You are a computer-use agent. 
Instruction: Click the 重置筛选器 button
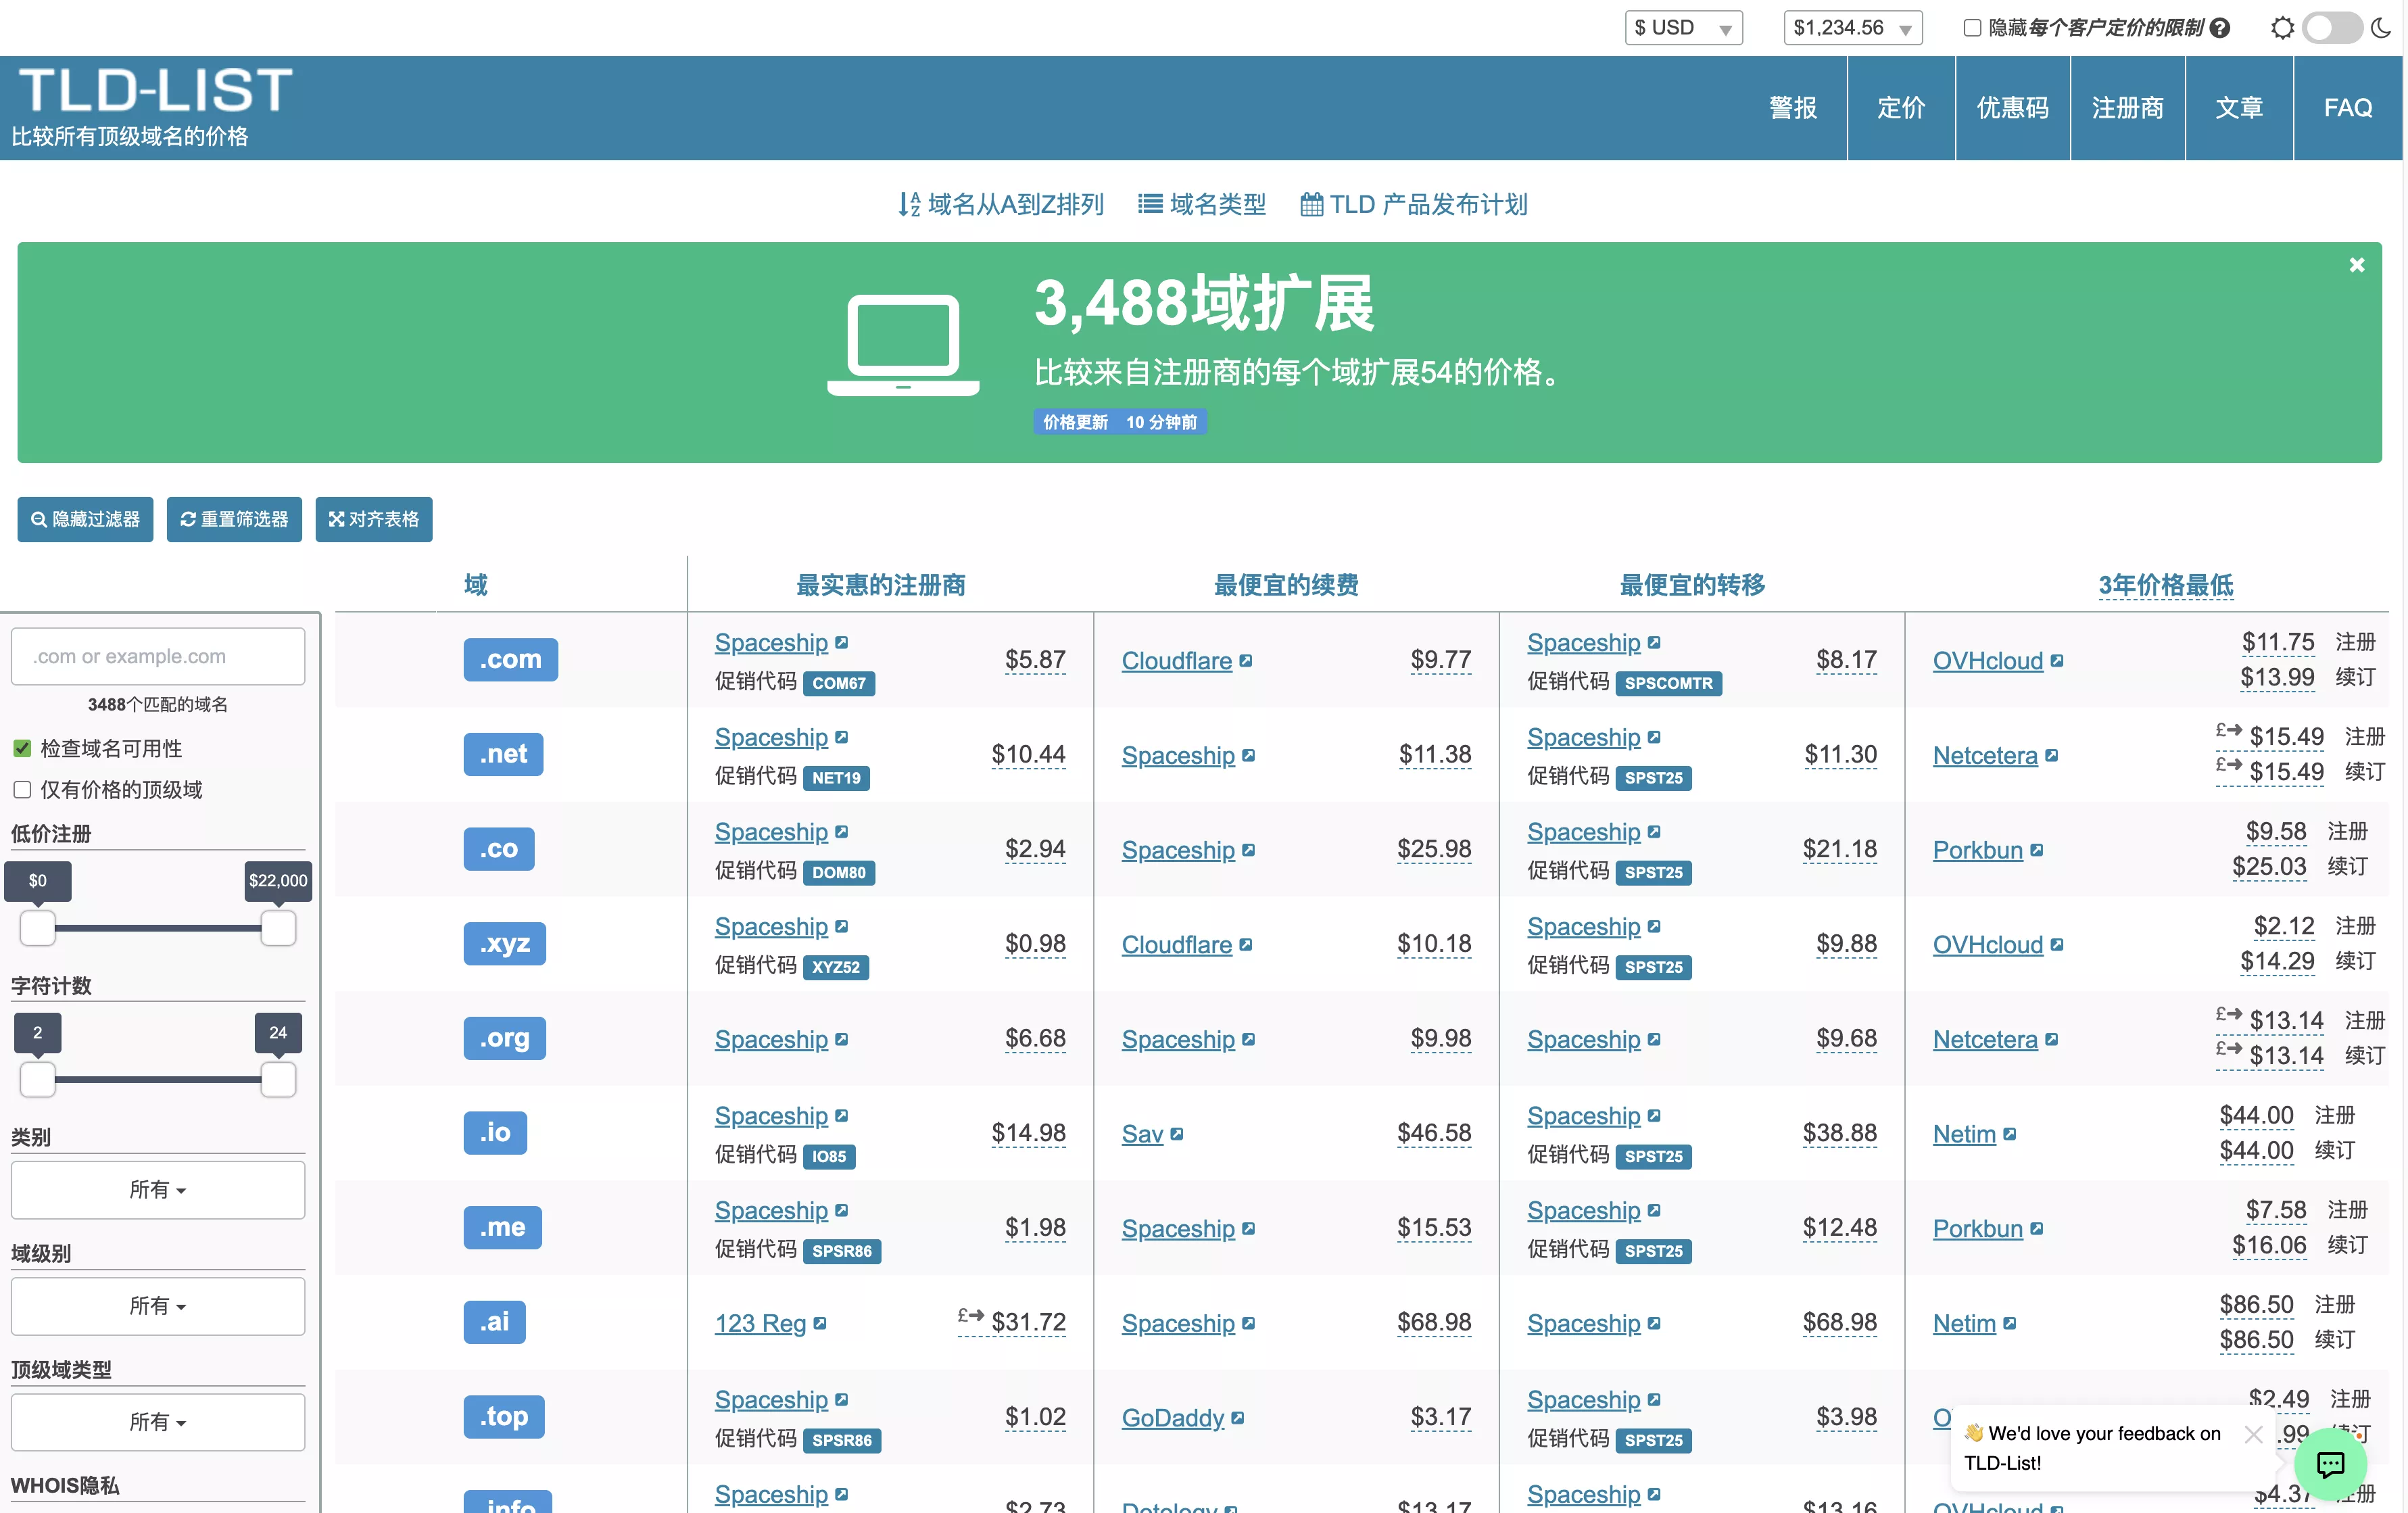click(x=234, y=519)
